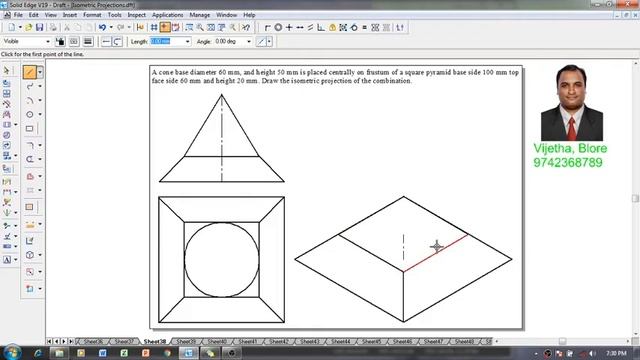The height and width of the screenshot is (360, 640).
Task: Select the Line drawing tool
Action: 29,72
